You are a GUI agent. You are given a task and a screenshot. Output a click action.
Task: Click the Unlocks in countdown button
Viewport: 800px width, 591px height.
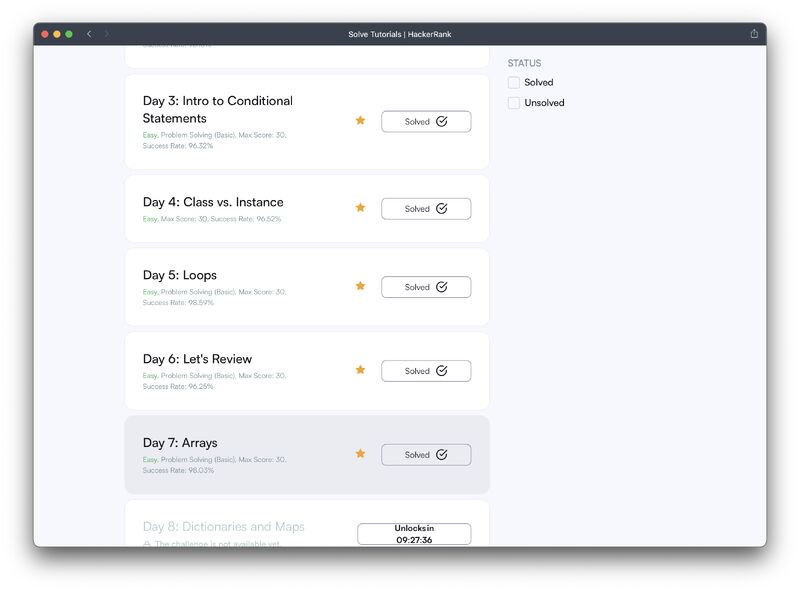[x=414, y=534]
